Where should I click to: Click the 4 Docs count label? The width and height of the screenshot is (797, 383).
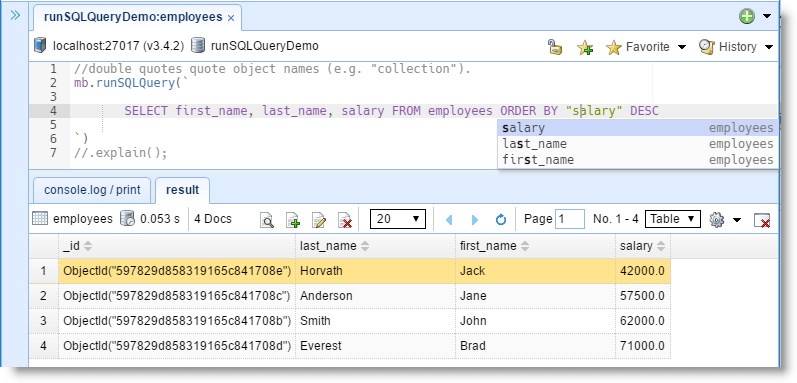pos(213,219)
